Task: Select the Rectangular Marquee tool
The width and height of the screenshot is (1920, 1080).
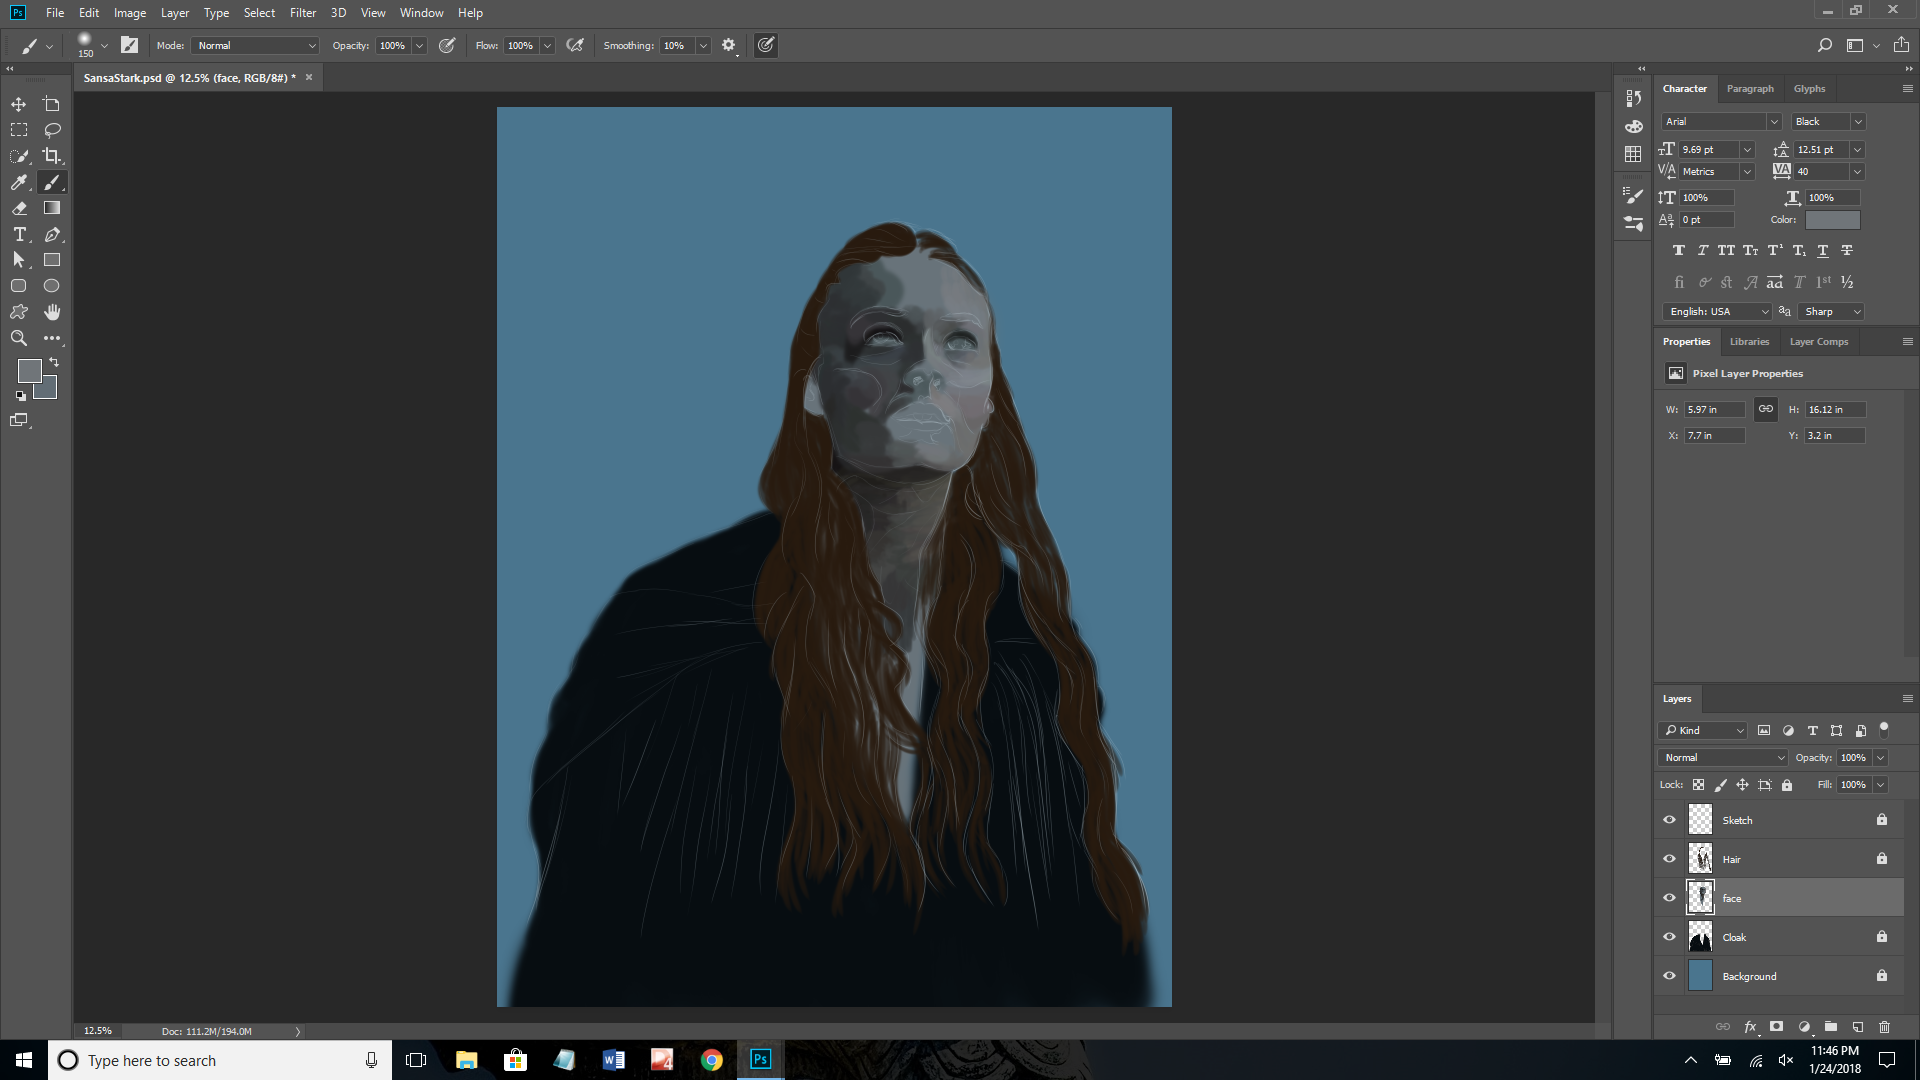Action: [x=19, y=130]
